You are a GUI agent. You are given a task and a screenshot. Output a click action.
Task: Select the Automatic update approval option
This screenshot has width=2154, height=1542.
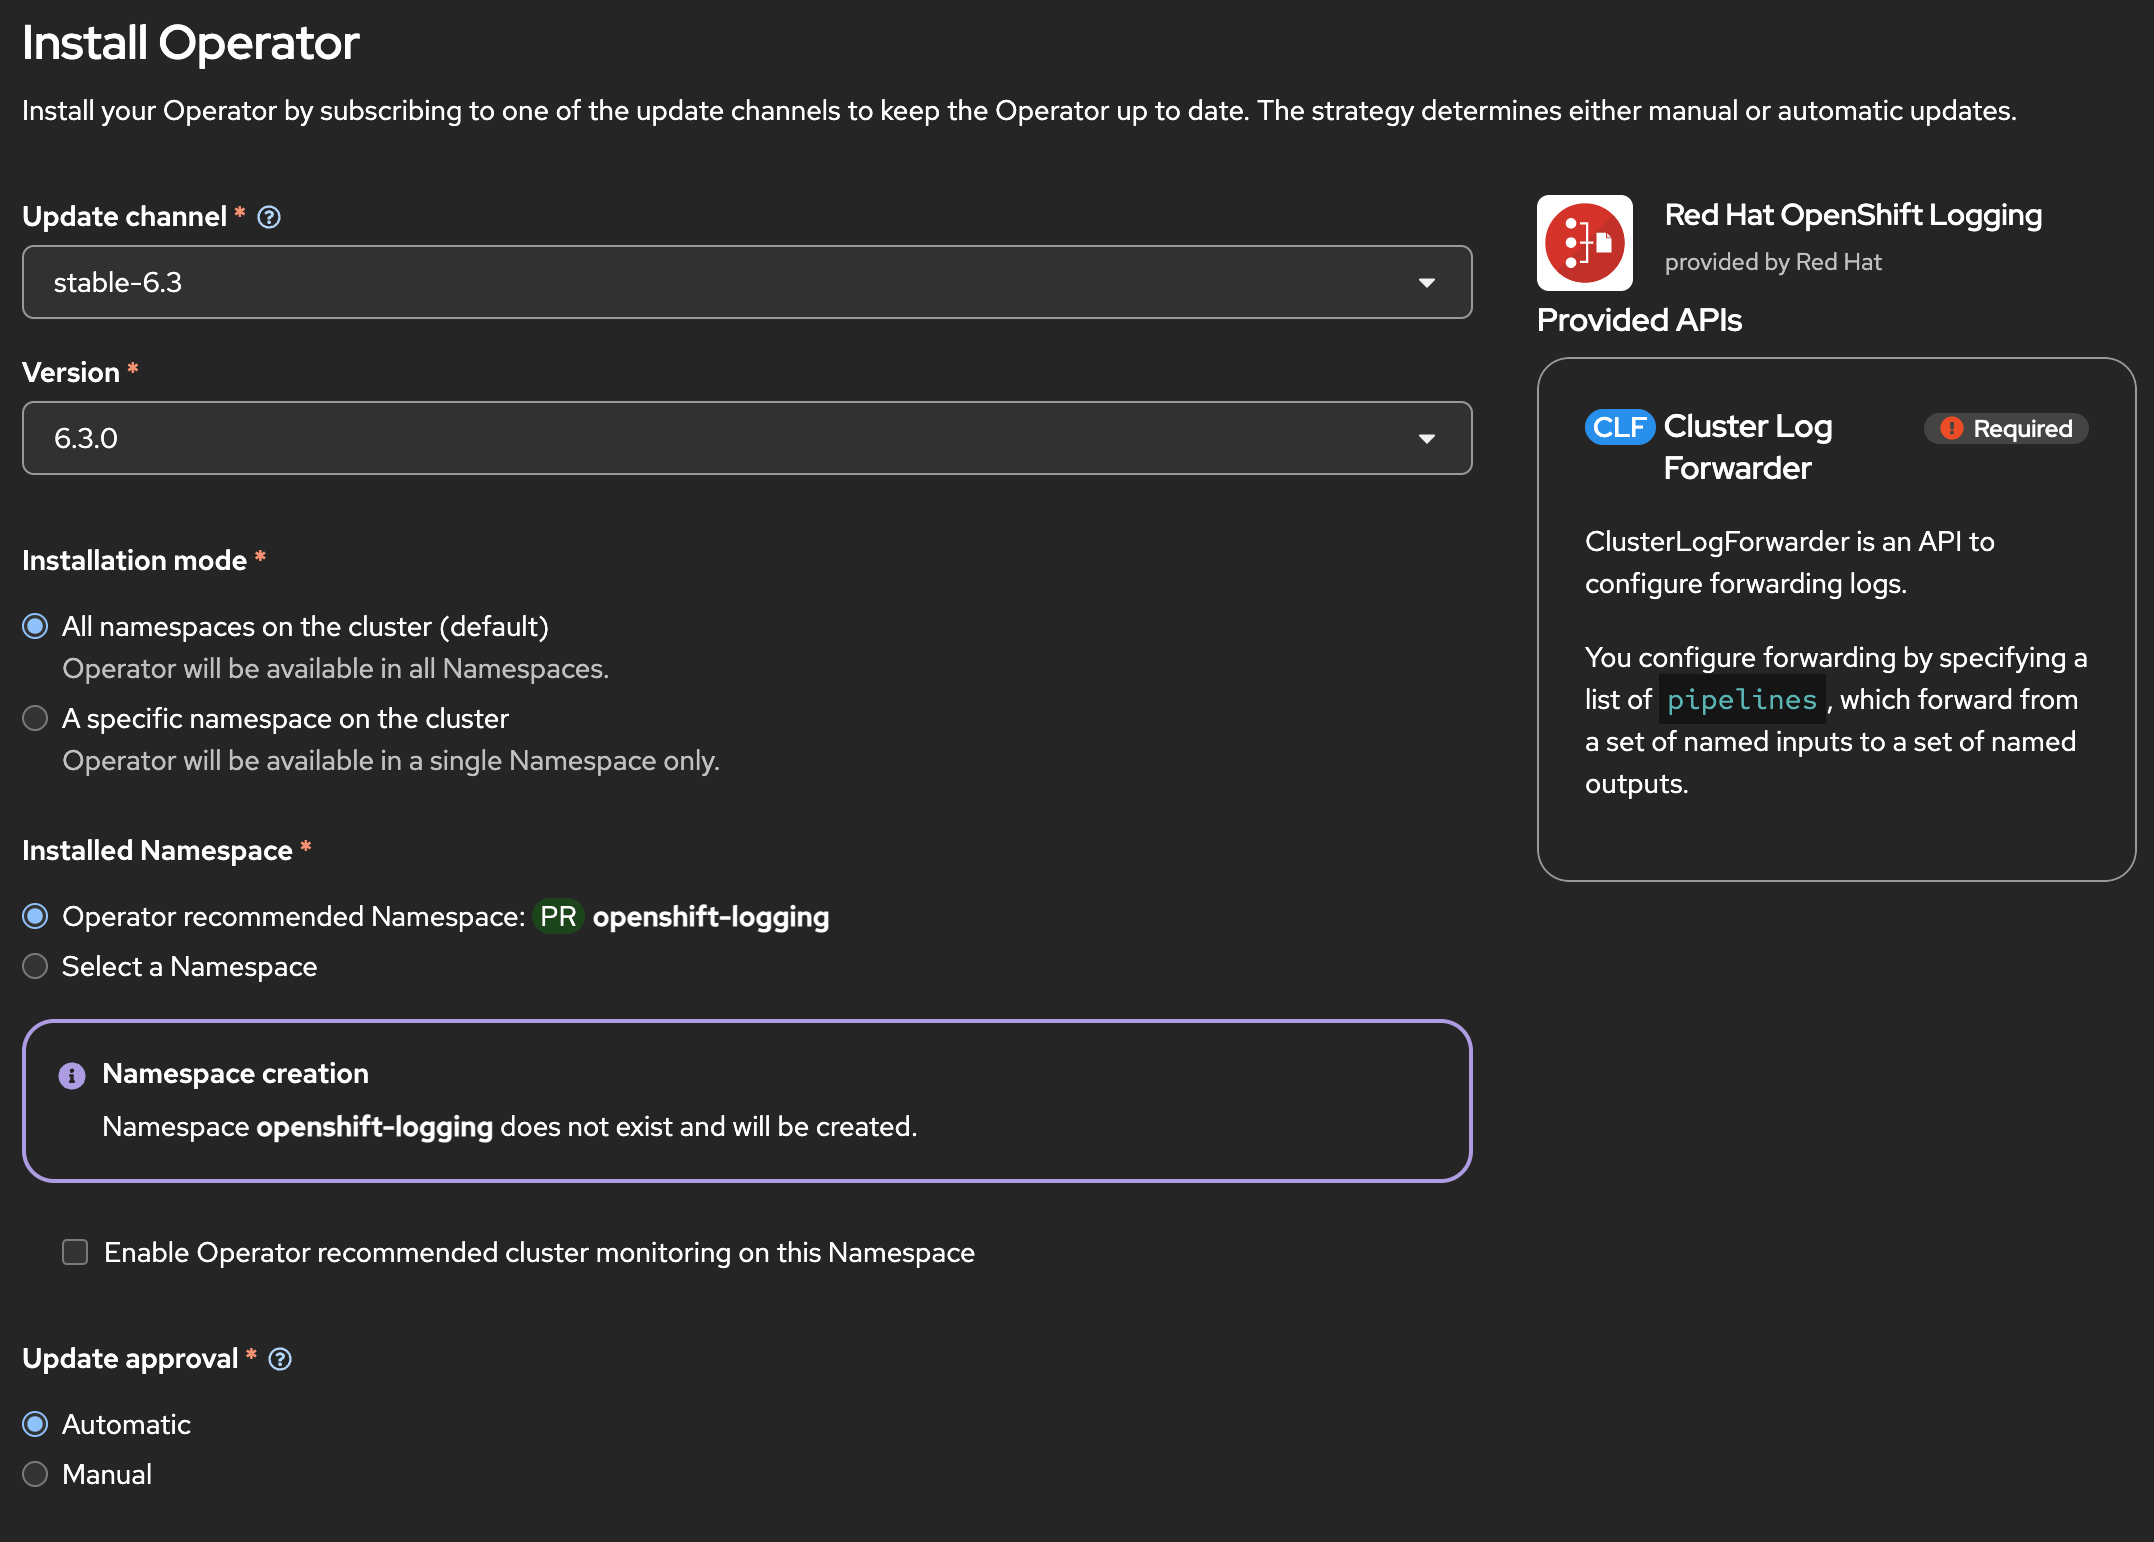pyautogui.click(x=35, y=1424)
